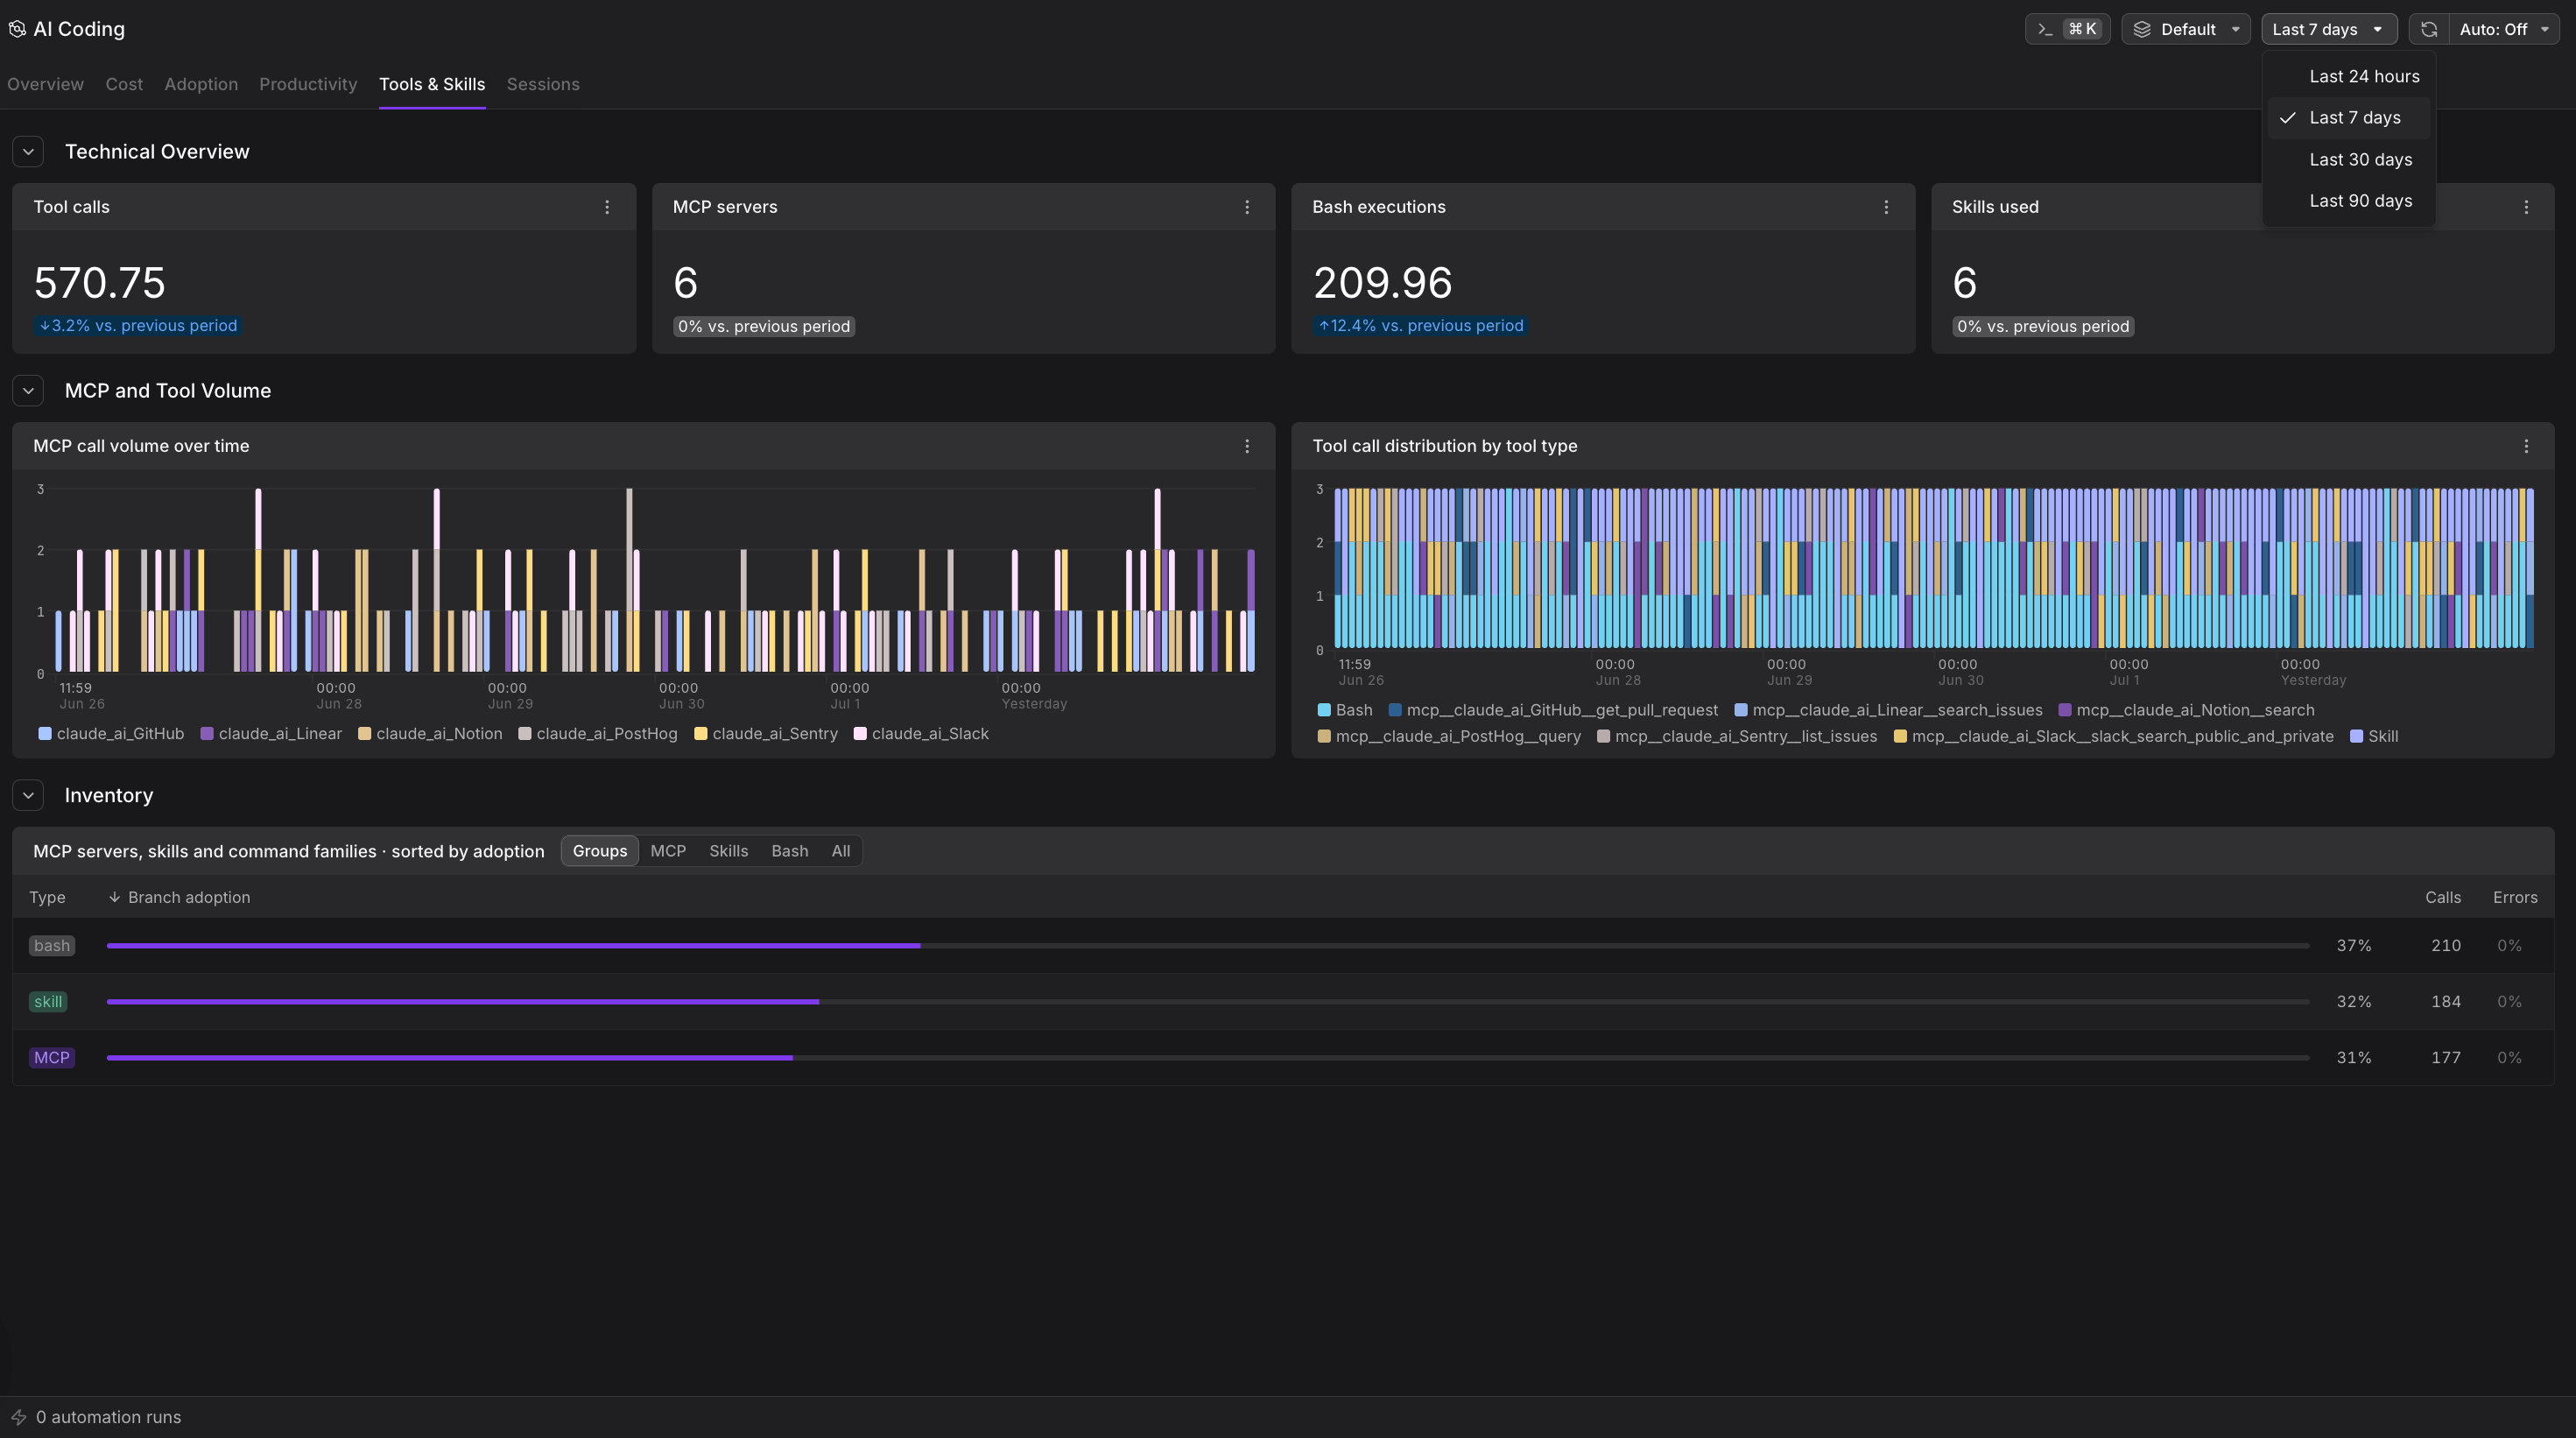Screen dimensions: 2576x1438
Task: Click the 12.4% vs. previous period badge
Action: pos(1419,326)
